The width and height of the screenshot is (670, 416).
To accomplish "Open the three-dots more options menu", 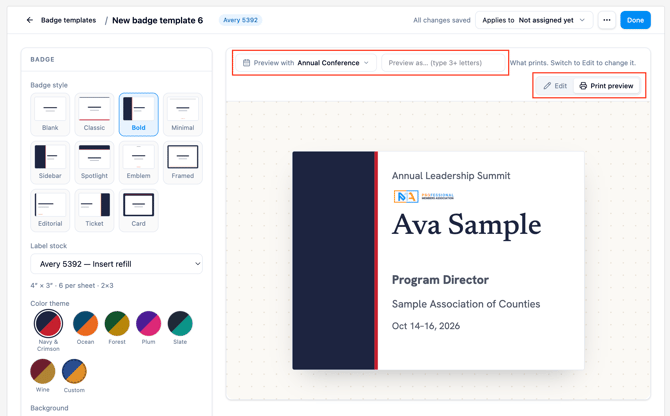I will click(x=606, y=20).
